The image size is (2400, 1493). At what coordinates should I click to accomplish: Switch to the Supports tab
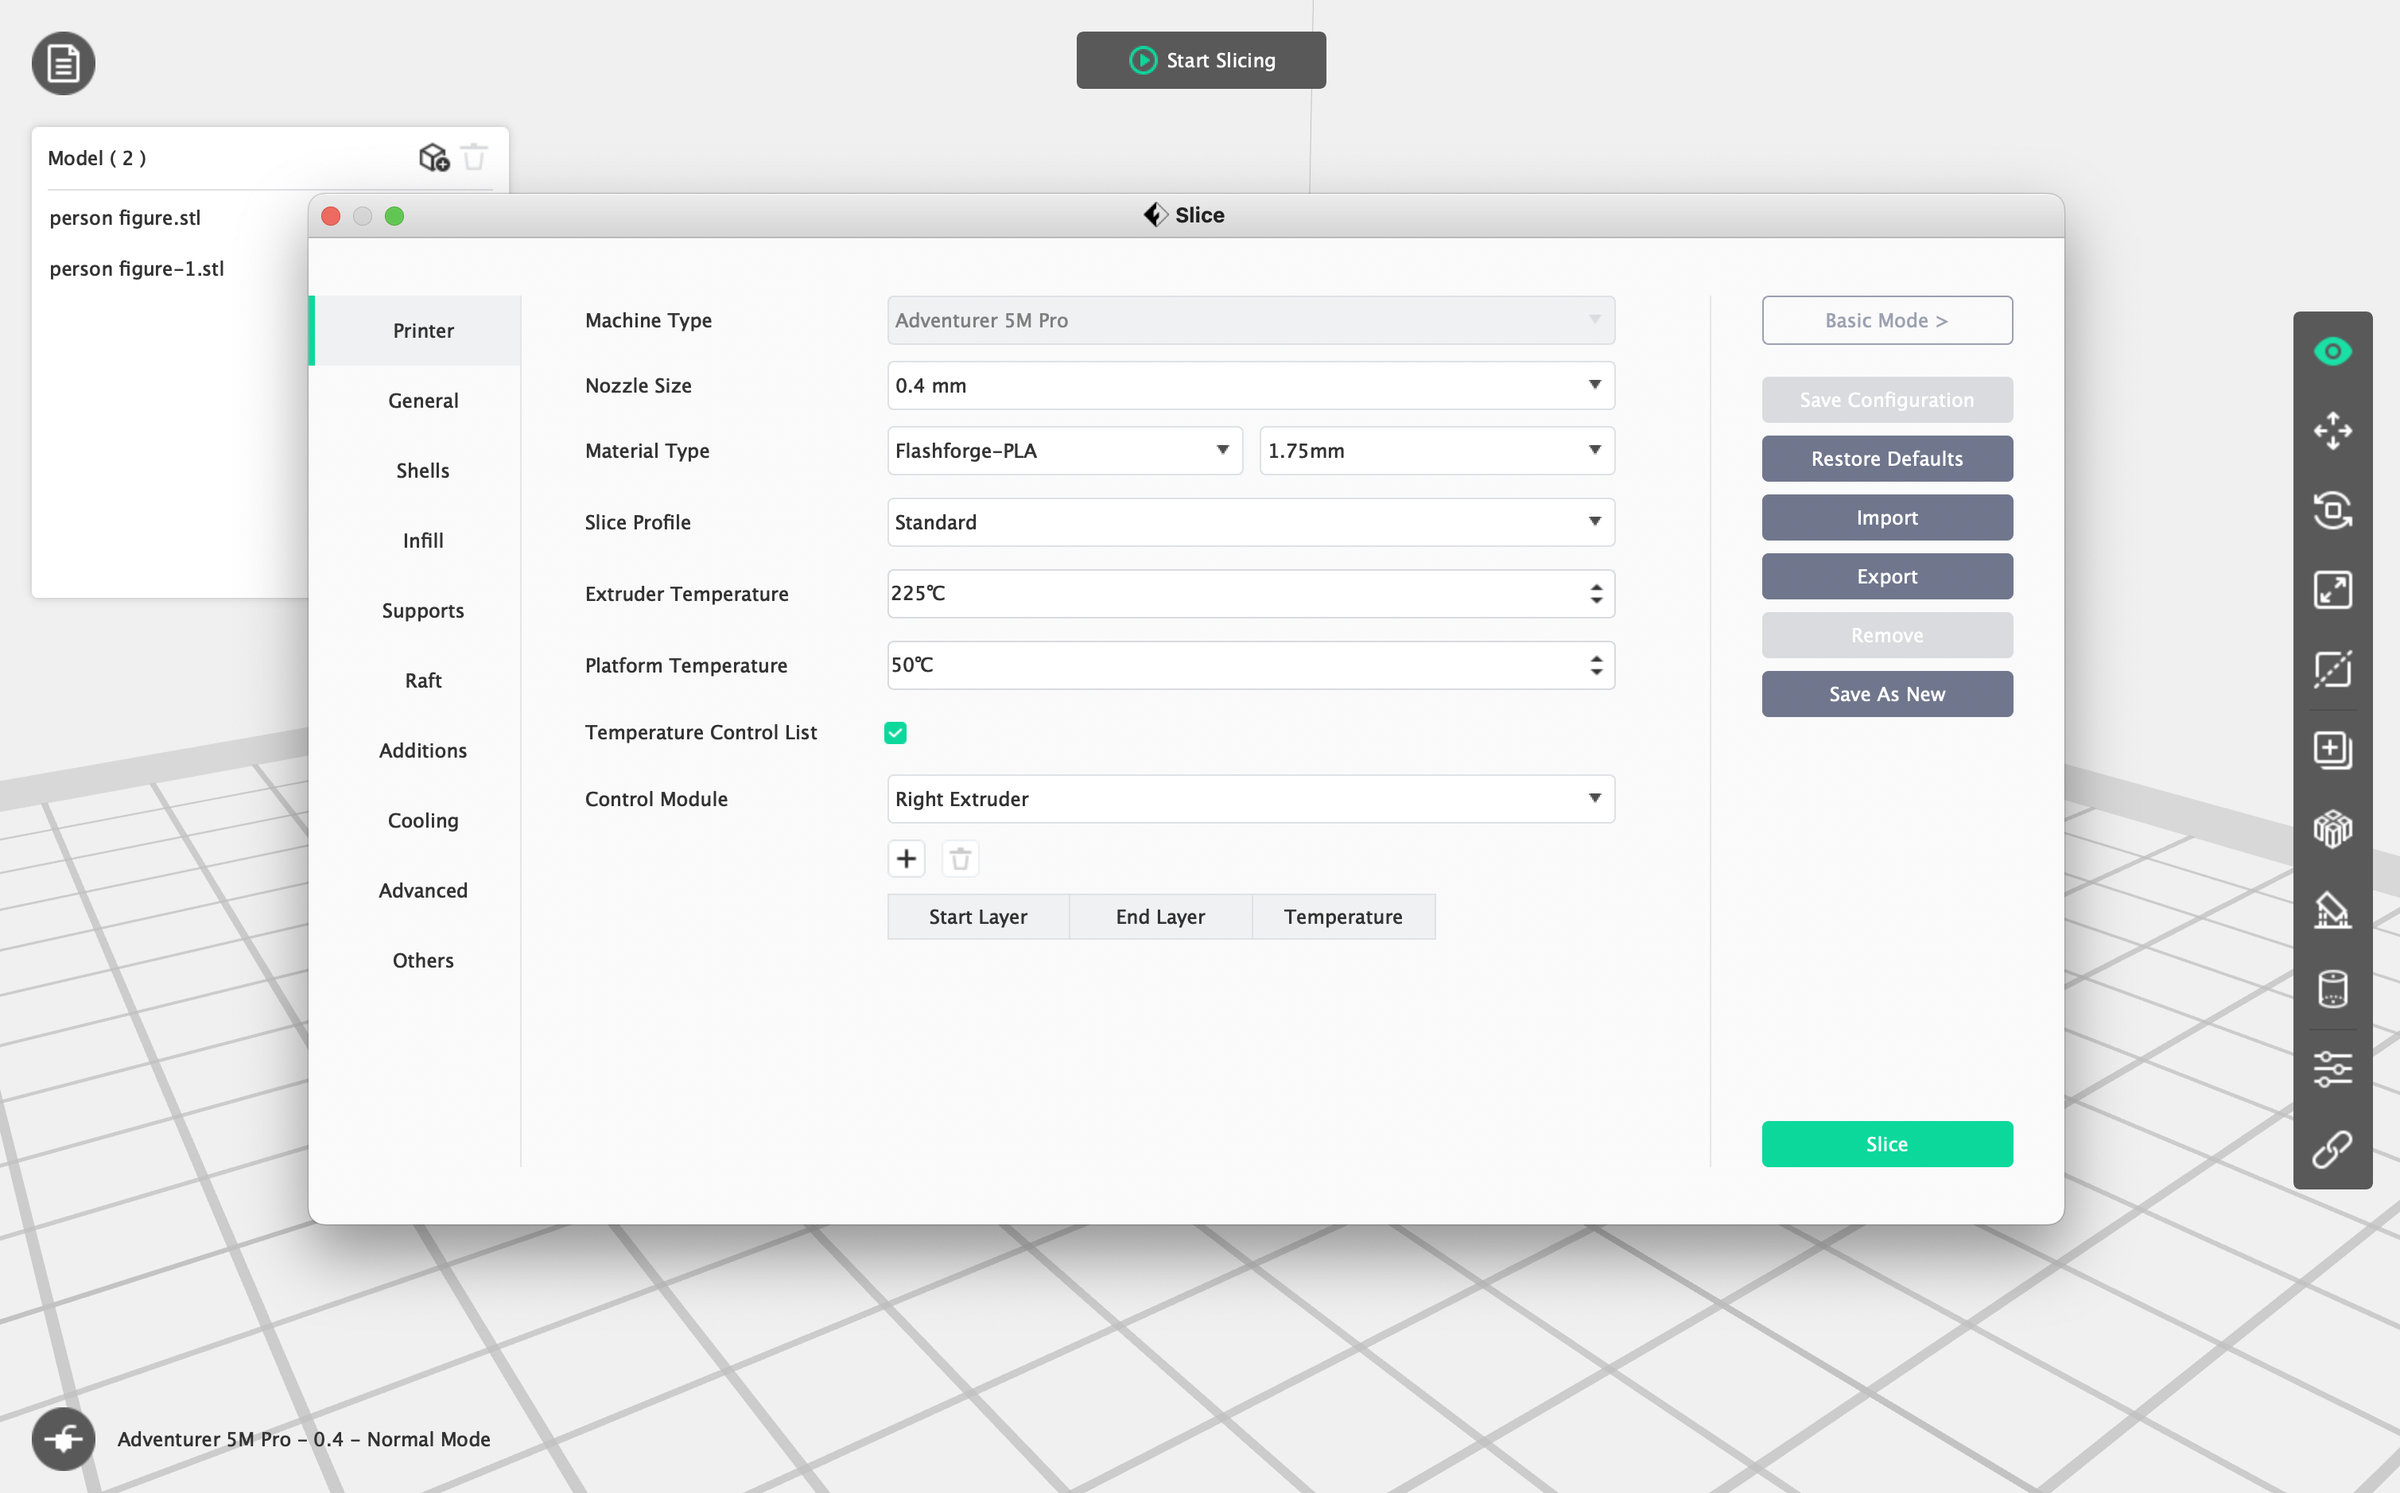click(422, 611)
